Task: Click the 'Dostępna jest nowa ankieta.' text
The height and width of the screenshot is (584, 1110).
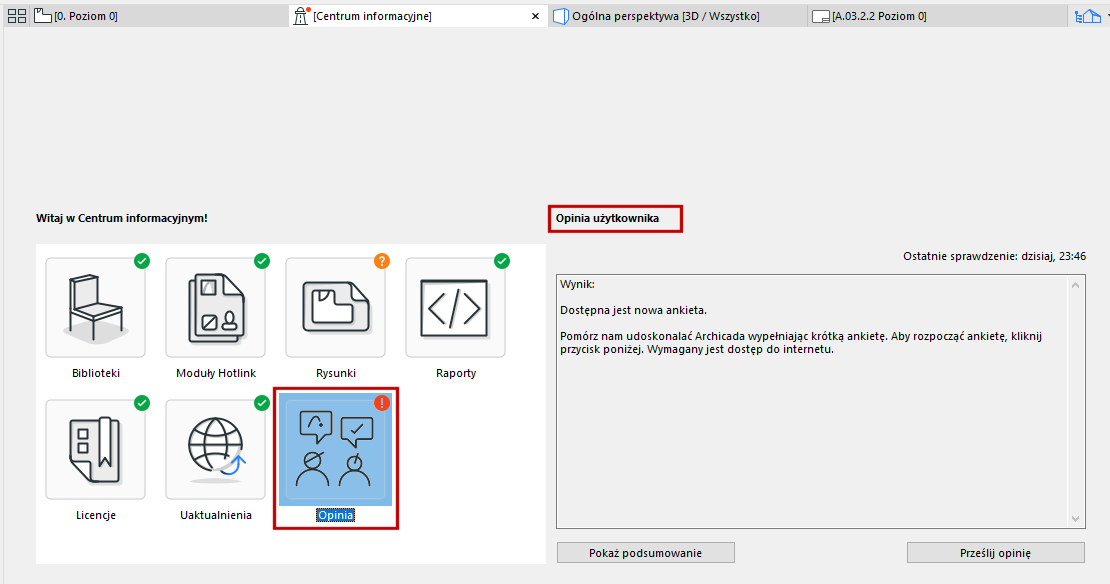Action: pos(634,310)
